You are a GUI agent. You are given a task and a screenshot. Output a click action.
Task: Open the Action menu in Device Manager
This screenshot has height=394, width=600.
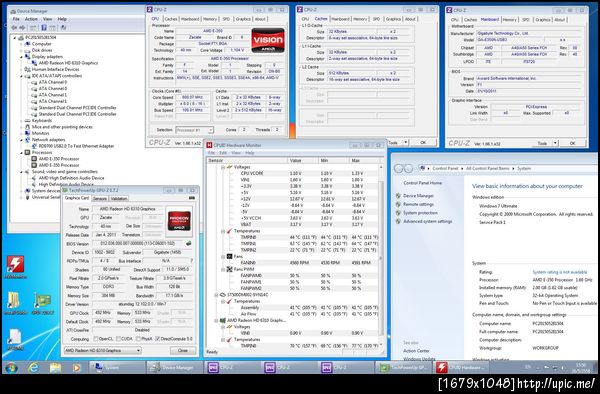tap(31, 19)
